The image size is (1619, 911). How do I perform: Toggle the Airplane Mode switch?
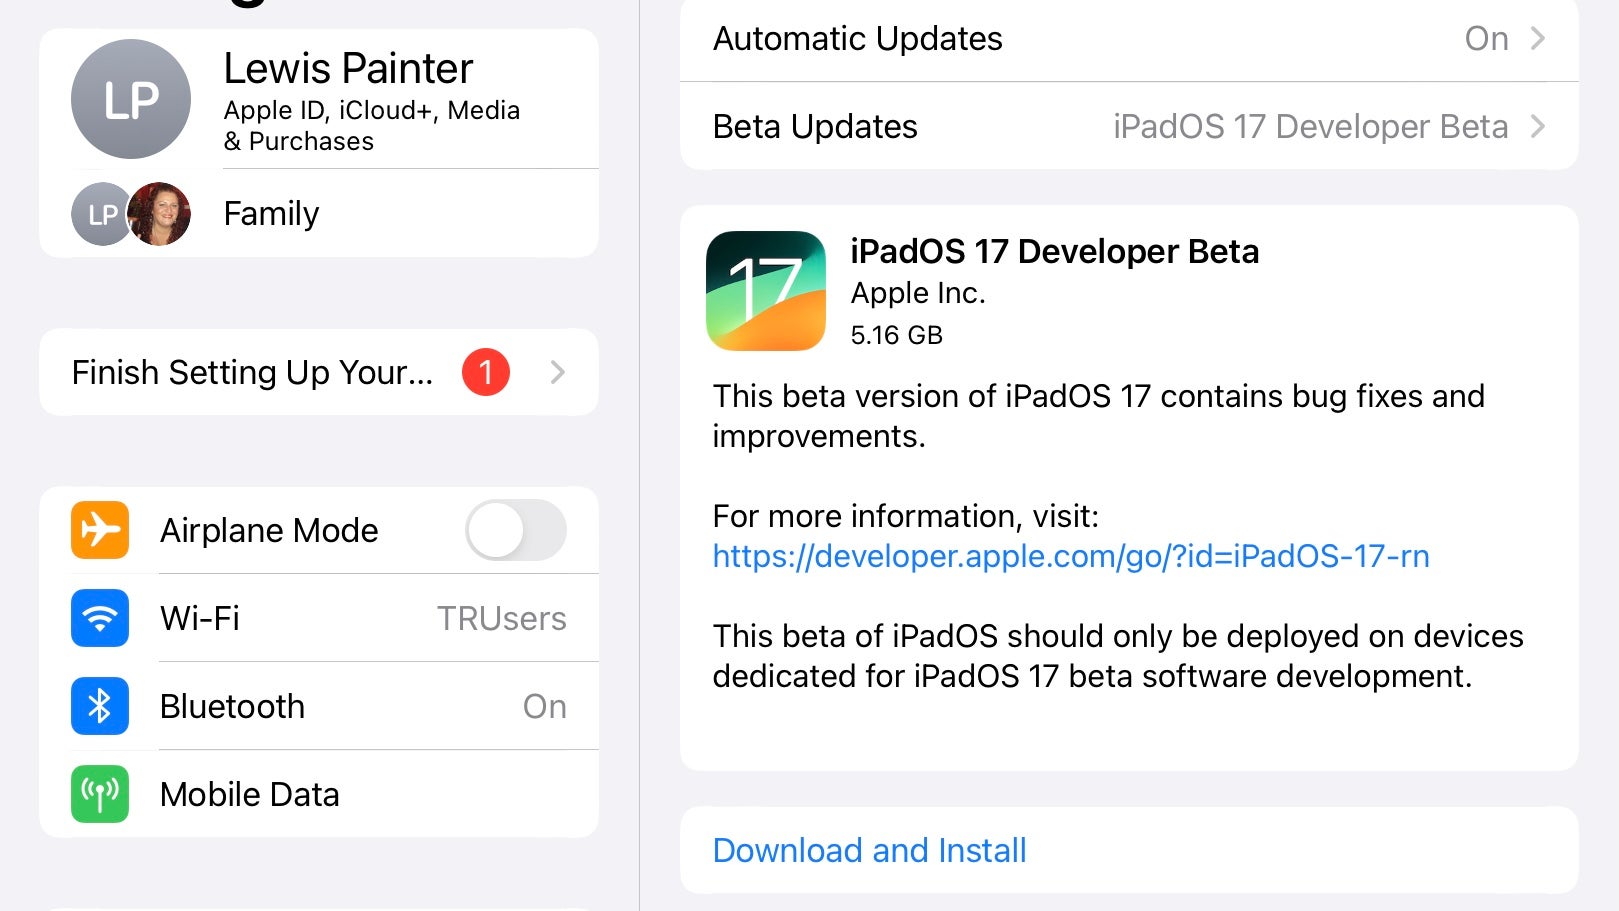[x=516, y=530]
